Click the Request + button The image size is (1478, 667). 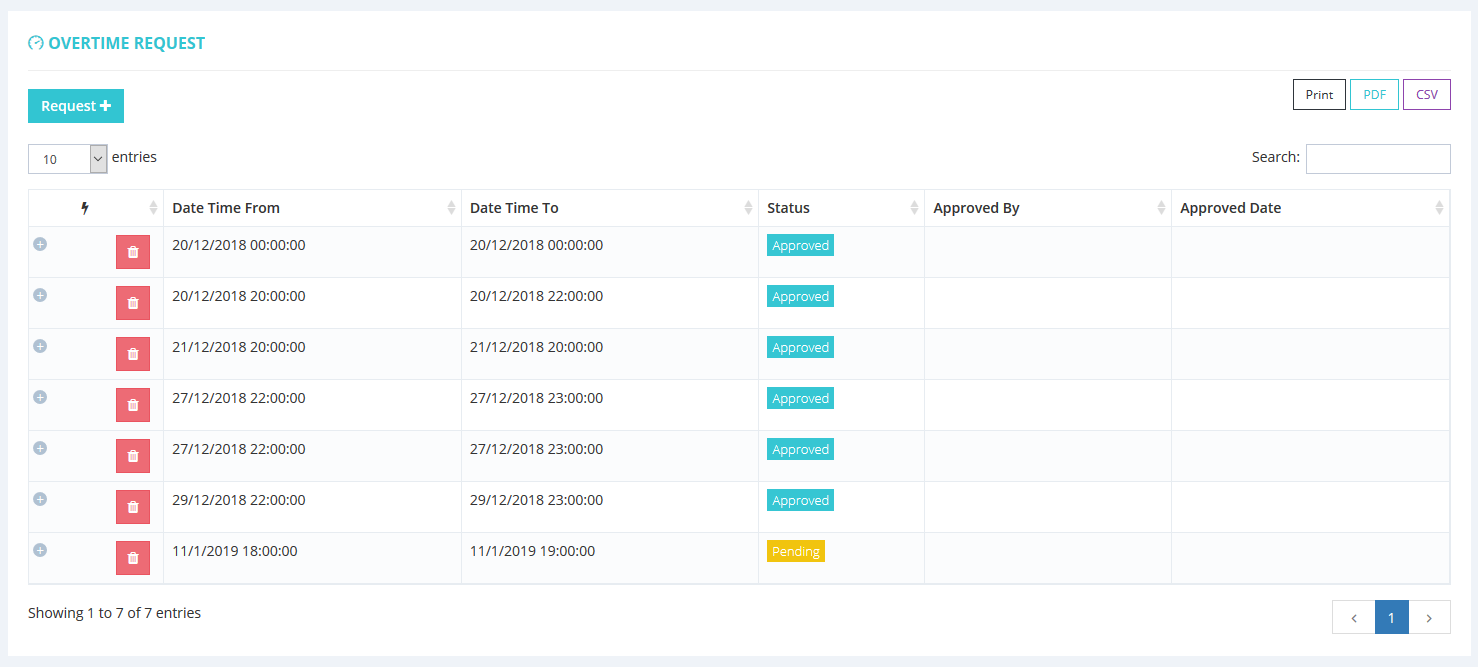(76, 106)
